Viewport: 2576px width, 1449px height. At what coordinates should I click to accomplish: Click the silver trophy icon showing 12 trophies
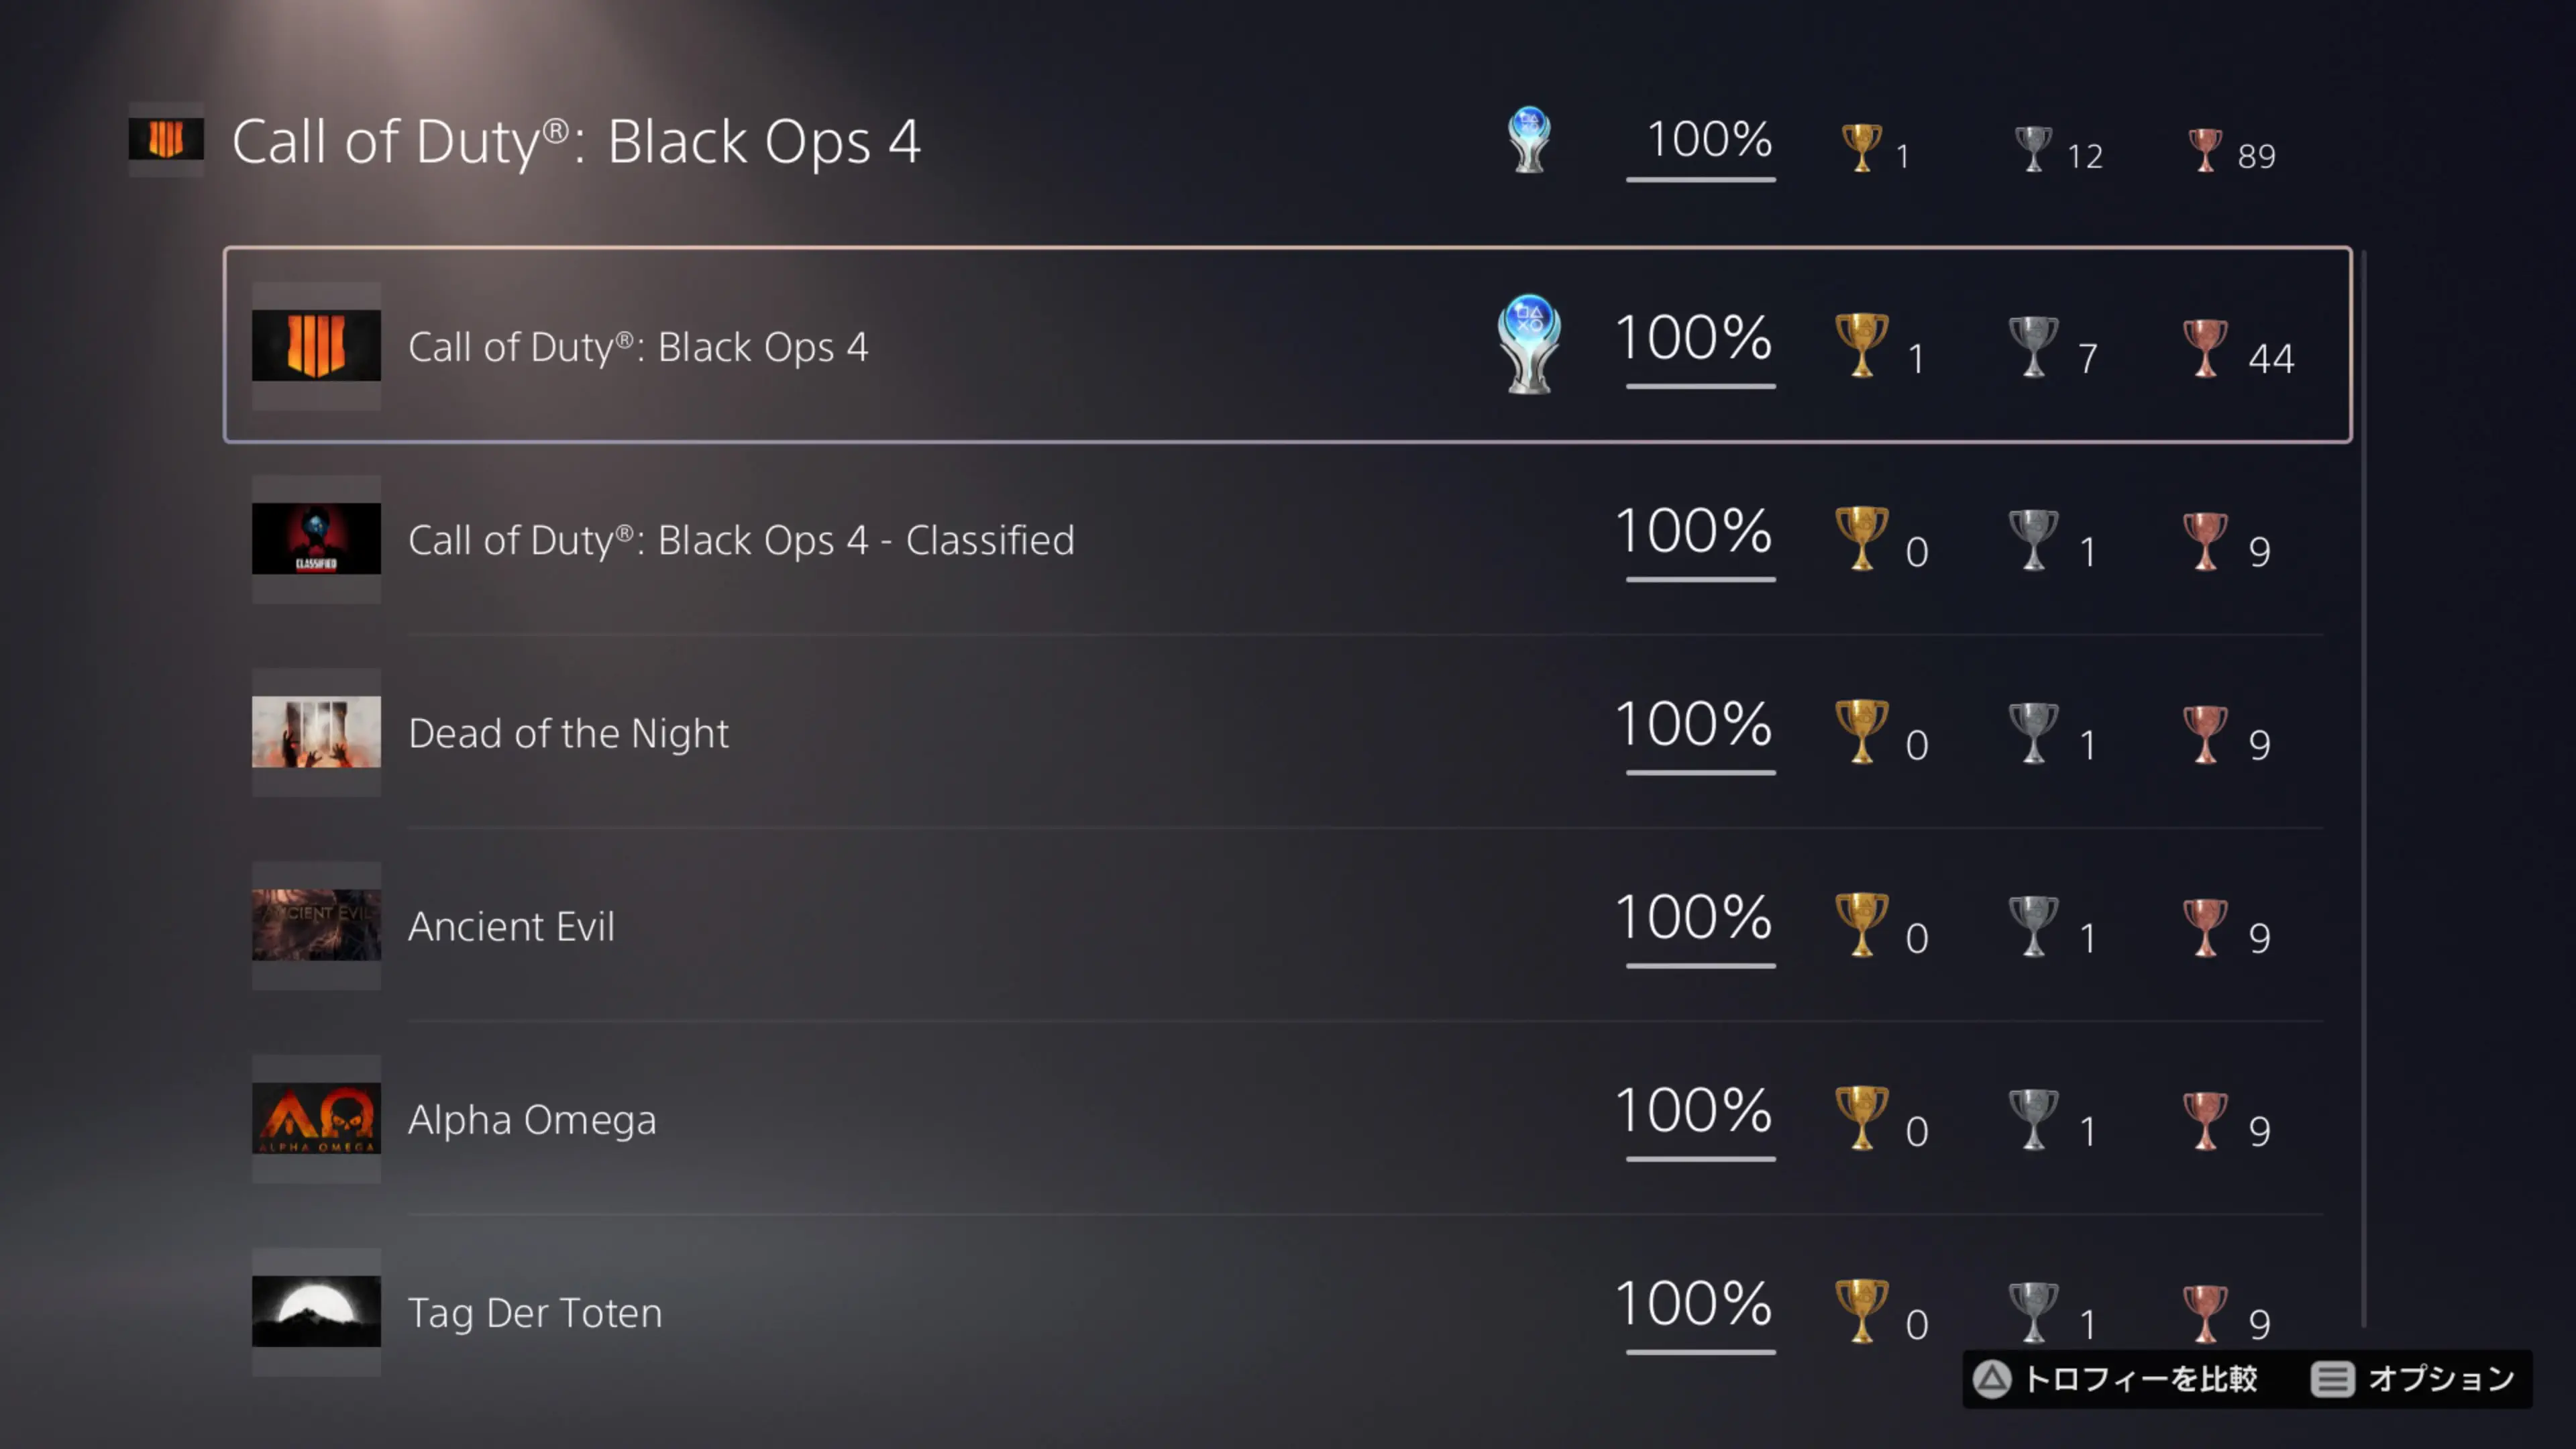point(2033,147)
